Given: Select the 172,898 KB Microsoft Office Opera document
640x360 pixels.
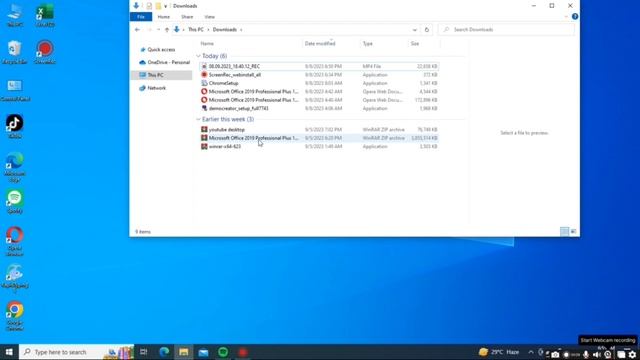Looking at the screenshot, I should pos(319,100).
